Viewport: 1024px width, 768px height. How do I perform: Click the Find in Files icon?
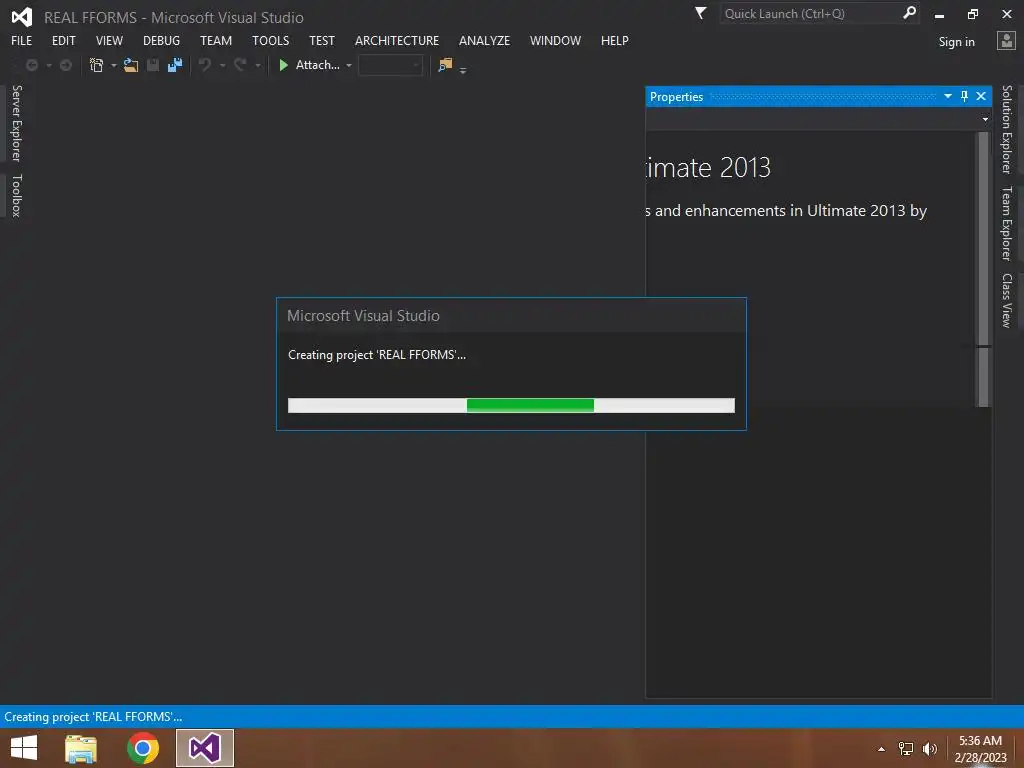(445, 65)
